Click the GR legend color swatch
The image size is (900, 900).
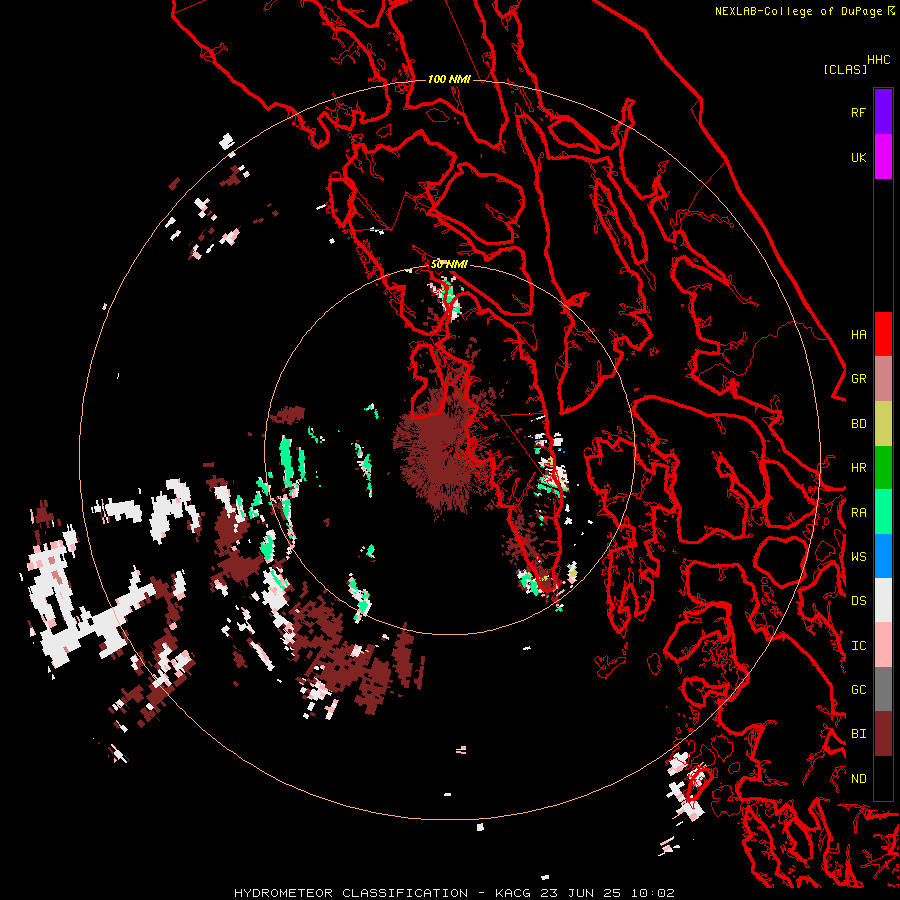pos(883,379)
